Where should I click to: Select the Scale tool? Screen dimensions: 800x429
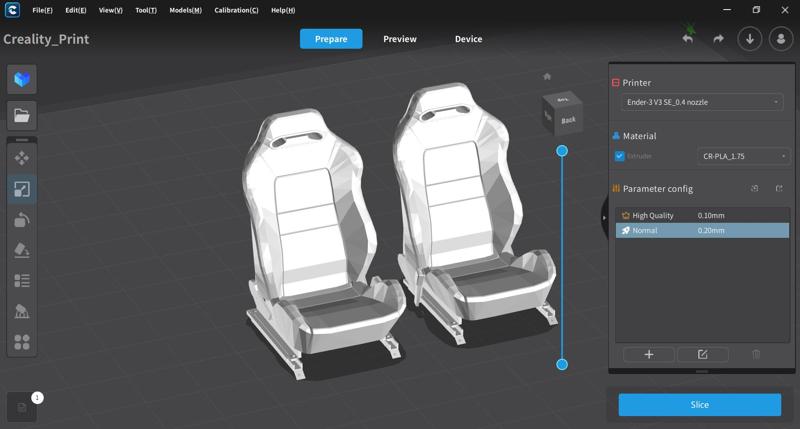tap(22, 189)
